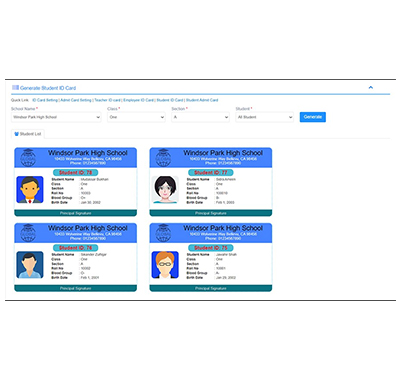Click the grid icon beside Generate Student ID Card
The width and height of the screenshot is (400, 380).
(x=15, y=88)
